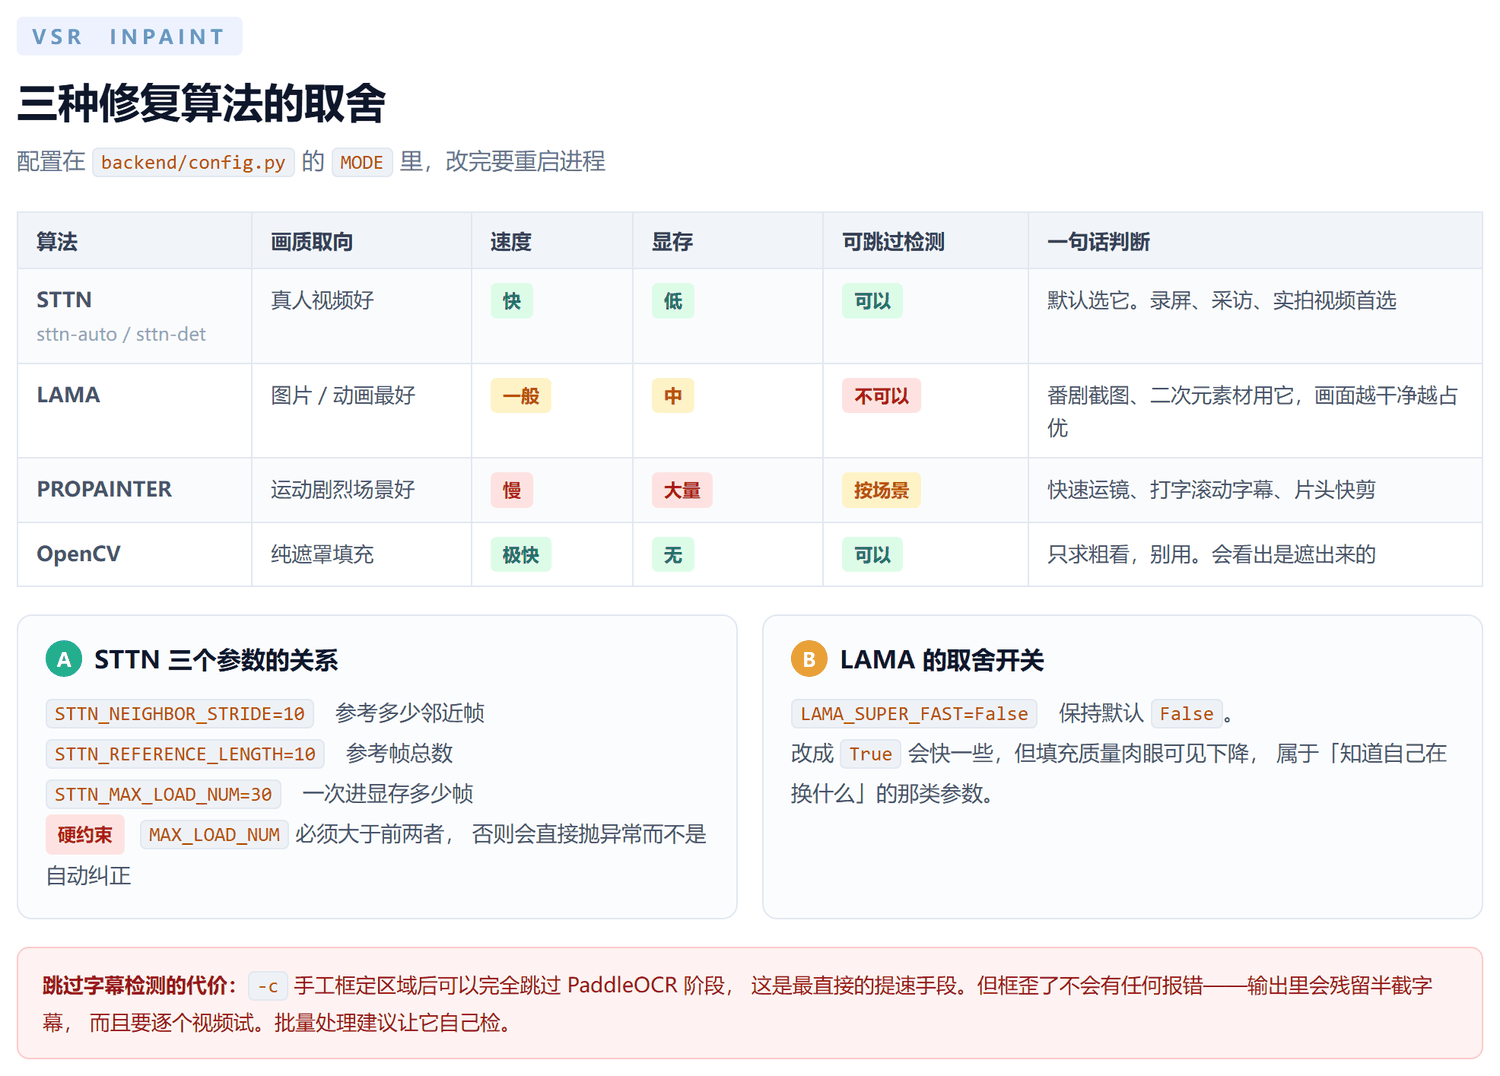Click the red 硬约束 badge
Screen dimensions: 1500x1076
click(85, 835)
